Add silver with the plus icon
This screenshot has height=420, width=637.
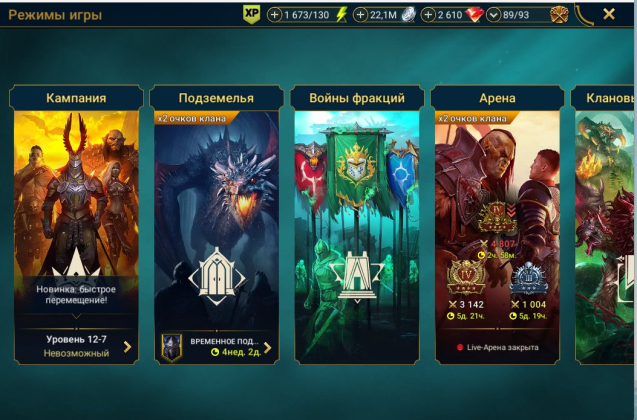coord(360,15)
